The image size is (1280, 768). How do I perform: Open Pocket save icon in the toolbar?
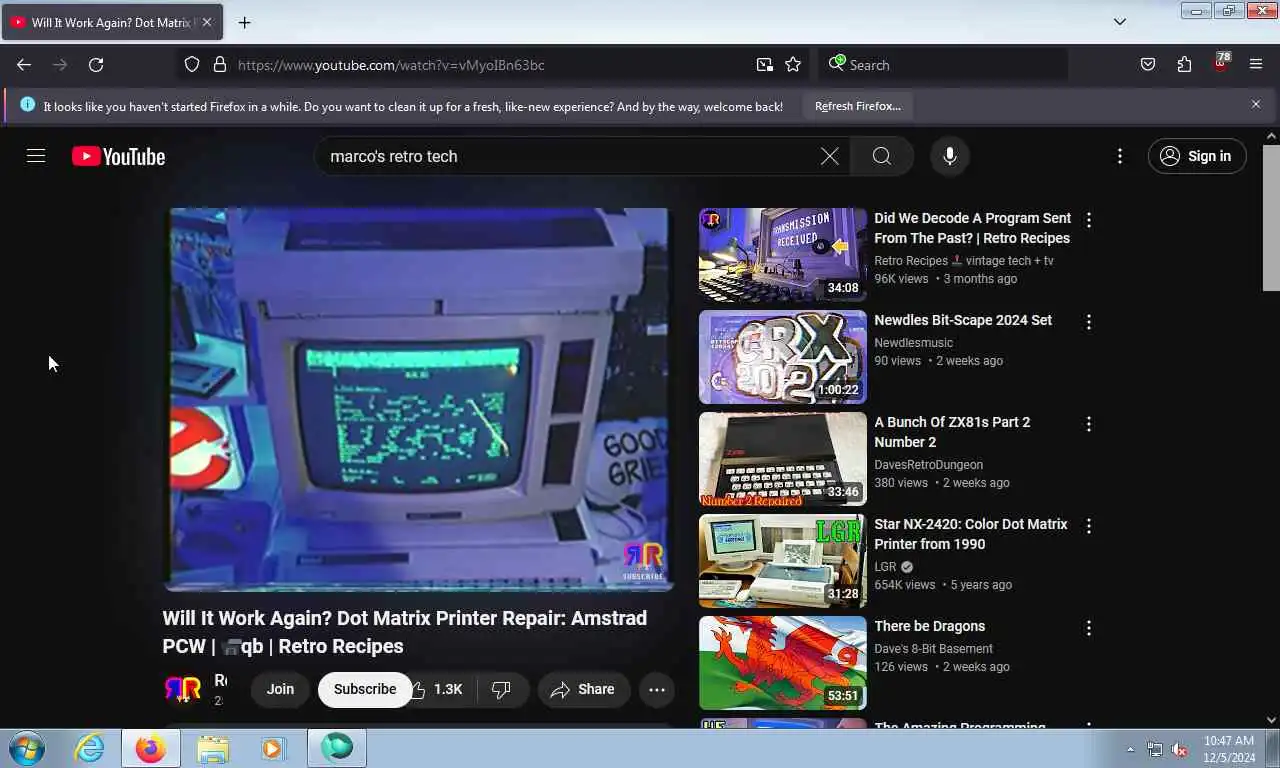pos(1148,65)
